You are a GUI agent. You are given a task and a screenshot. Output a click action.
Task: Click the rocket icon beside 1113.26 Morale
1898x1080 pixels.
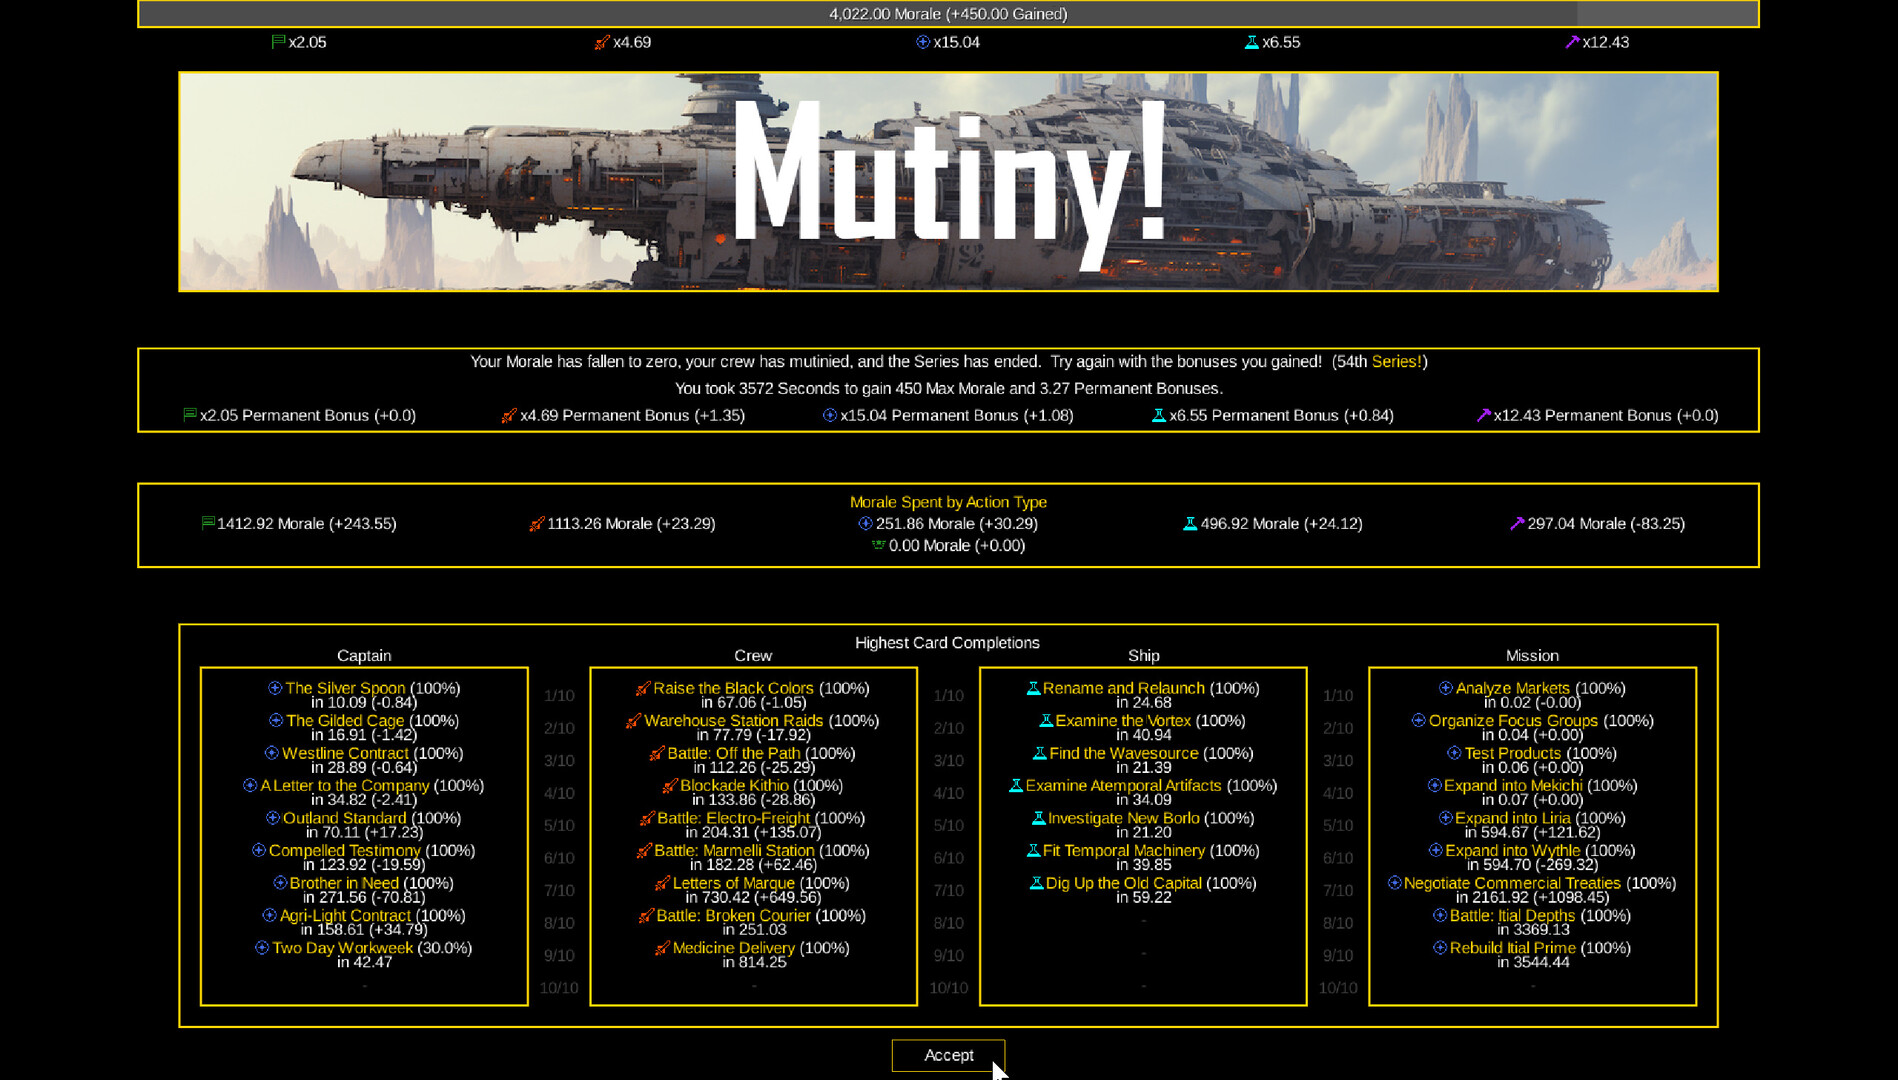pyautogui.click(x=537, y=523)
